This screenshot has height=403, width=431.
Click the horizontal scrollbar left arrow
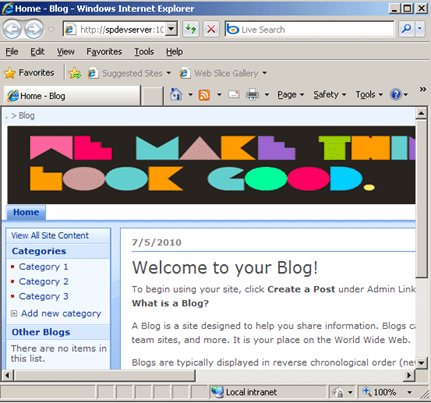[x=8, y=376]
